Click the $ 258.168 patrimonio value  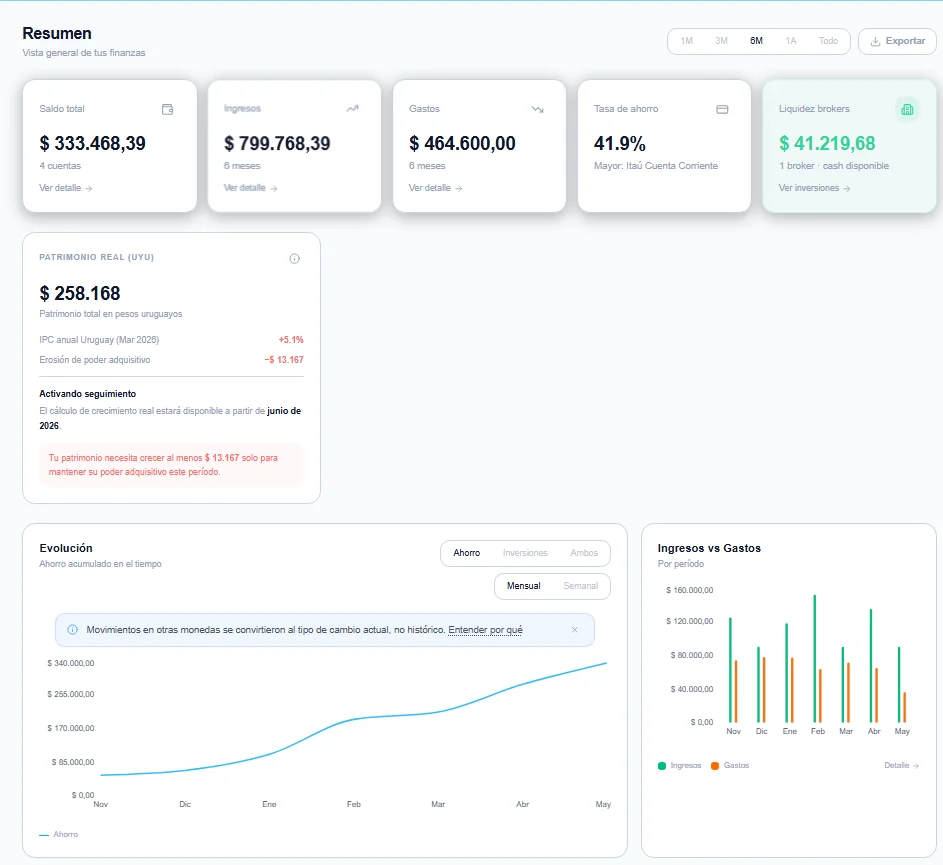click(x=80, y=293)
